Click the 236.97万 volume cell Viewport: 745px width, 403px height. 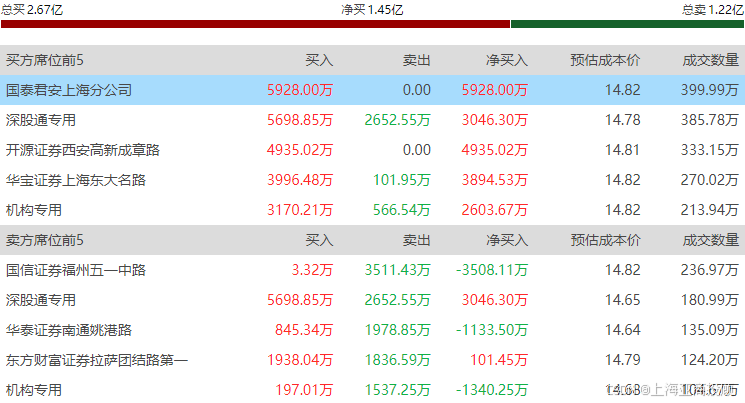pyautogui.click(x=710, y=270)
